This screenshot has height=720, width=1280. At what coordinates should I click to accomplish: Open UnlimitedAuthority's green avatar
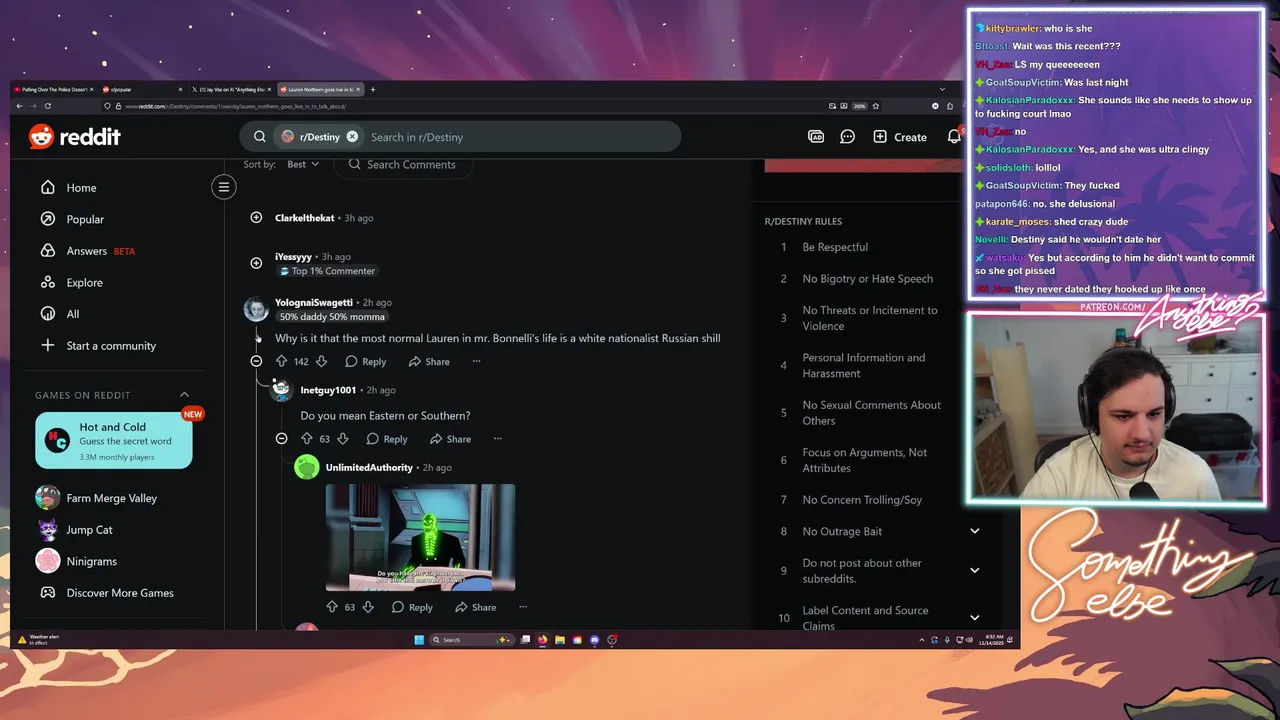pyautogui.click(x=307, y=467)
